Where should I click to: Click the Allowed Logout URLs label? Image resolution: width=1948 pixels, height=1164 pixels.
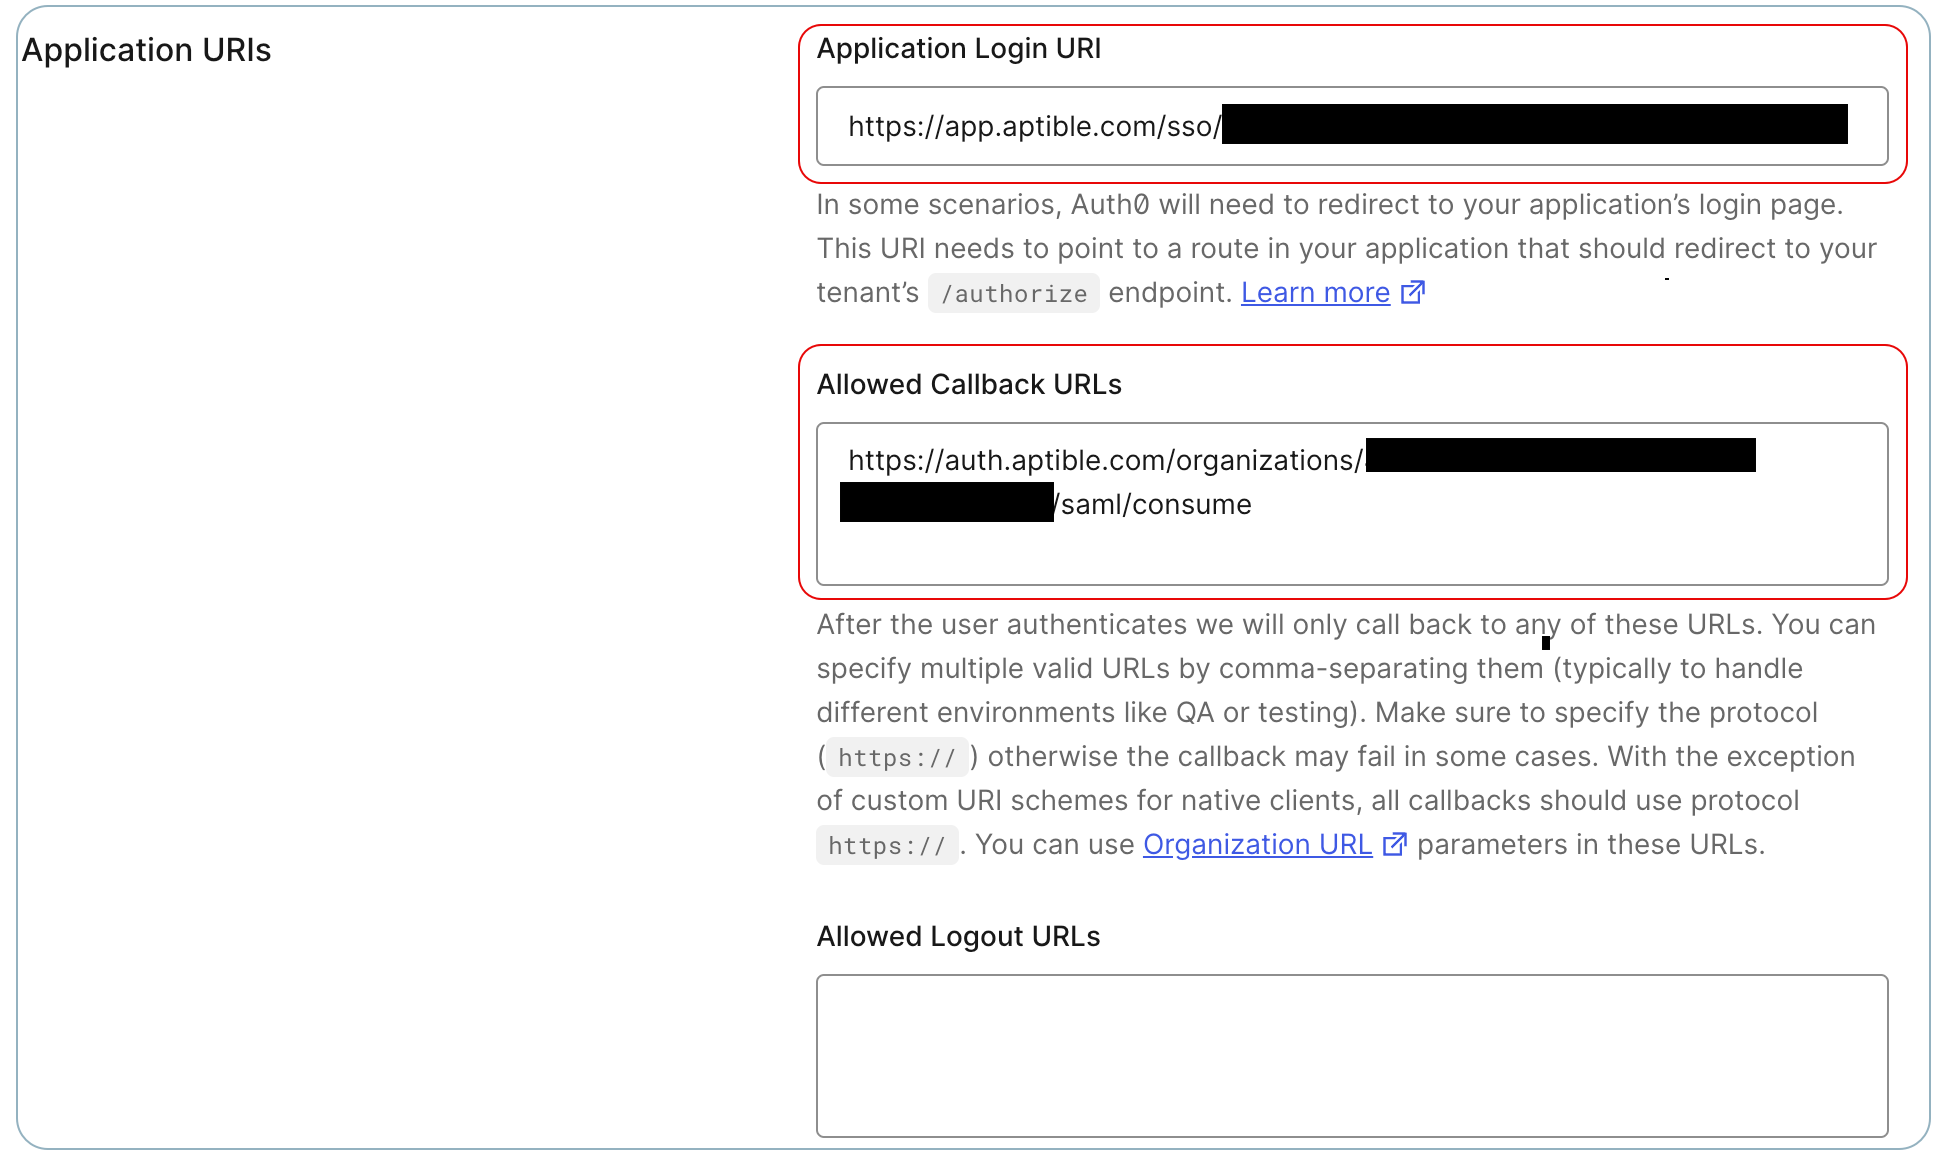click(x=957, y=936)
